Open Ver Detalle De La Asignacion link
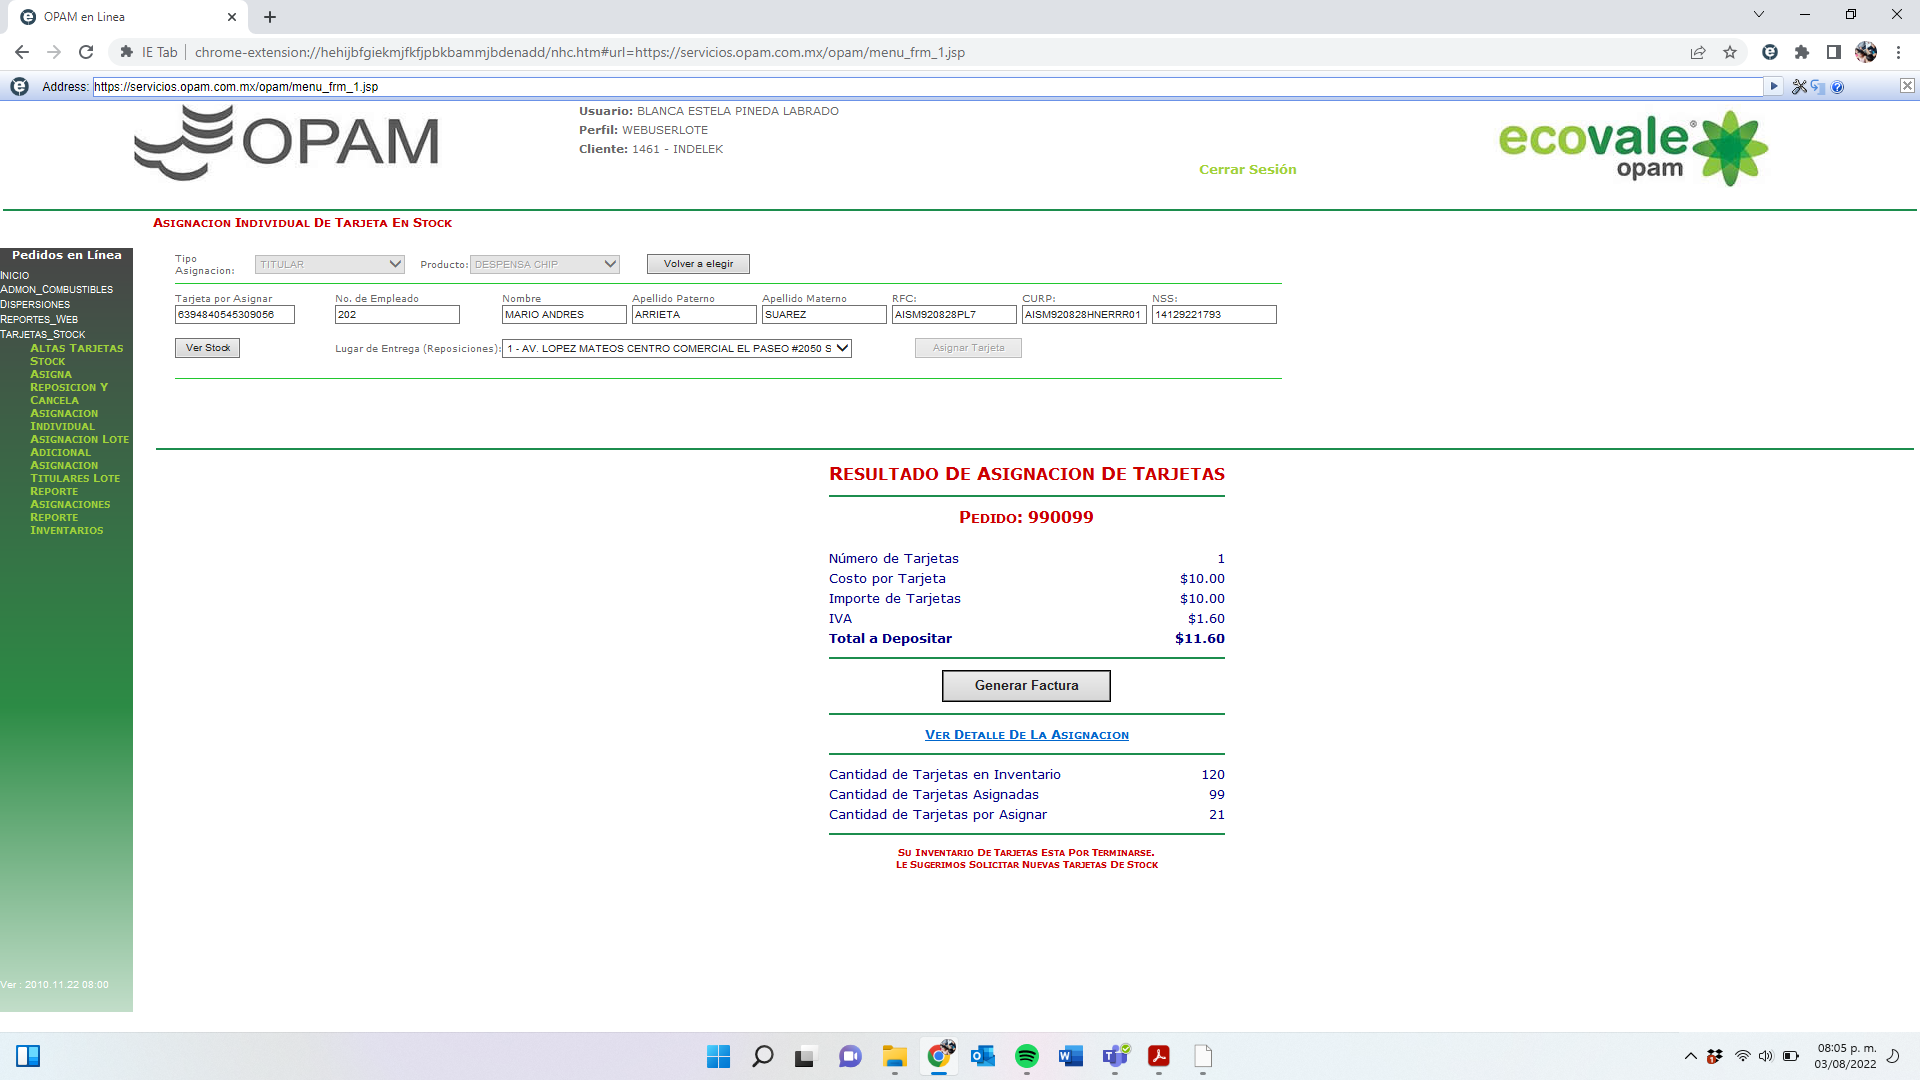This screenshot has width=1920, height=1080. 1027,735
